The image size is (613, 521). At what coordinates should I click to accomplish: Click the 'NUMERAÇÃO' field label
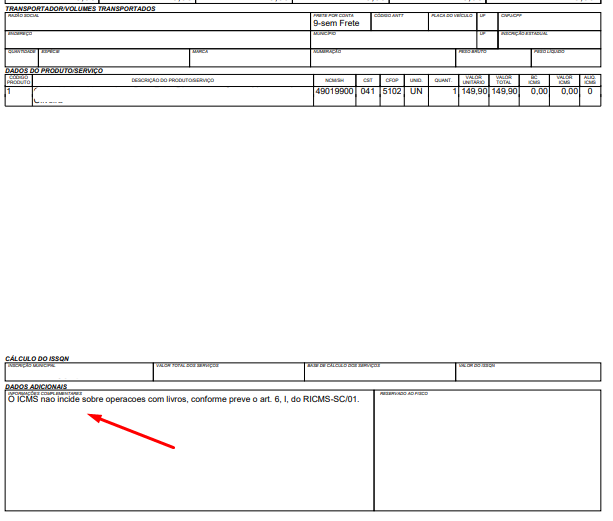pyautogui.click(x=327, y=52)
